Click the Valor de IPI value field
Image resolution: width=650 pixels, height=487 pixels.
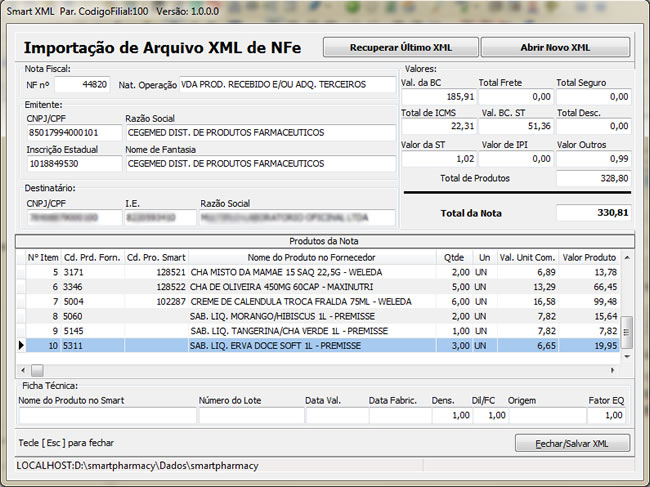click(516, 159)
